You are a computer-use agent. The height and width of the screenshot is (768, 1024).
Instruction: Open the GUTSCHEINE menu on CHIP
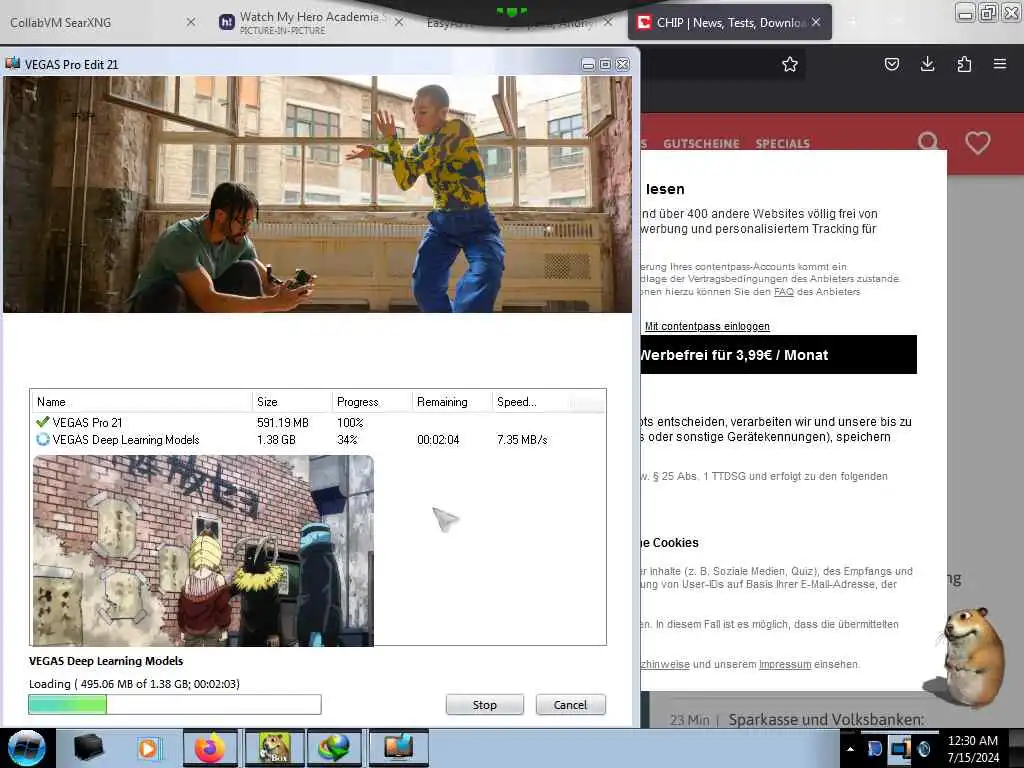click(701, 143)
